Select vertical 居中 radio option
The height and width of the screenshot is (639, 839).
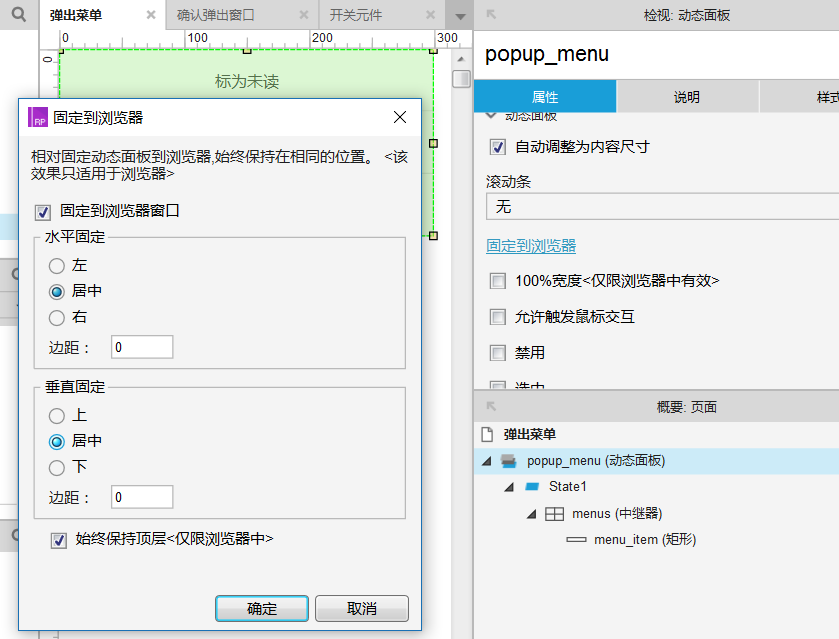[57, 442]
